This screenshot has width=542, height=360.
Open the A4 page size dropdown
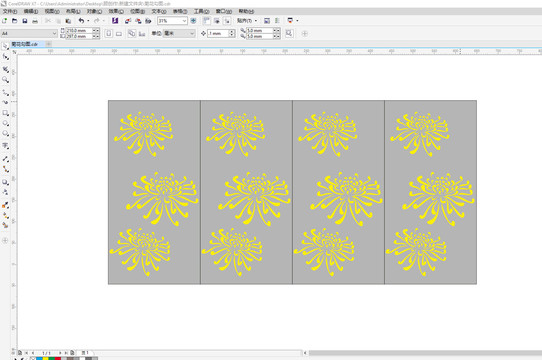(54, 34)
